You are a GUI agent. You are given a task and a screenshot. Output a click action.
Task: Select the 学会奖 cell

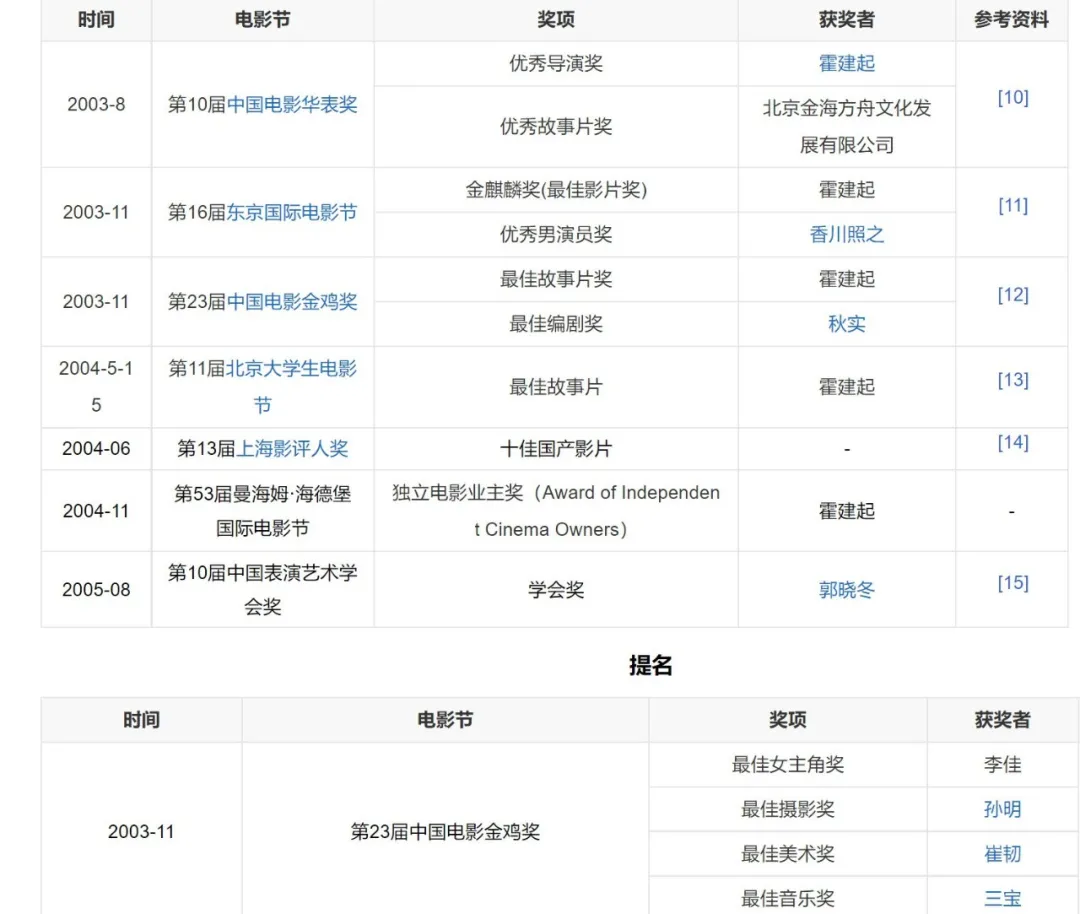click(x=556, y=590)
